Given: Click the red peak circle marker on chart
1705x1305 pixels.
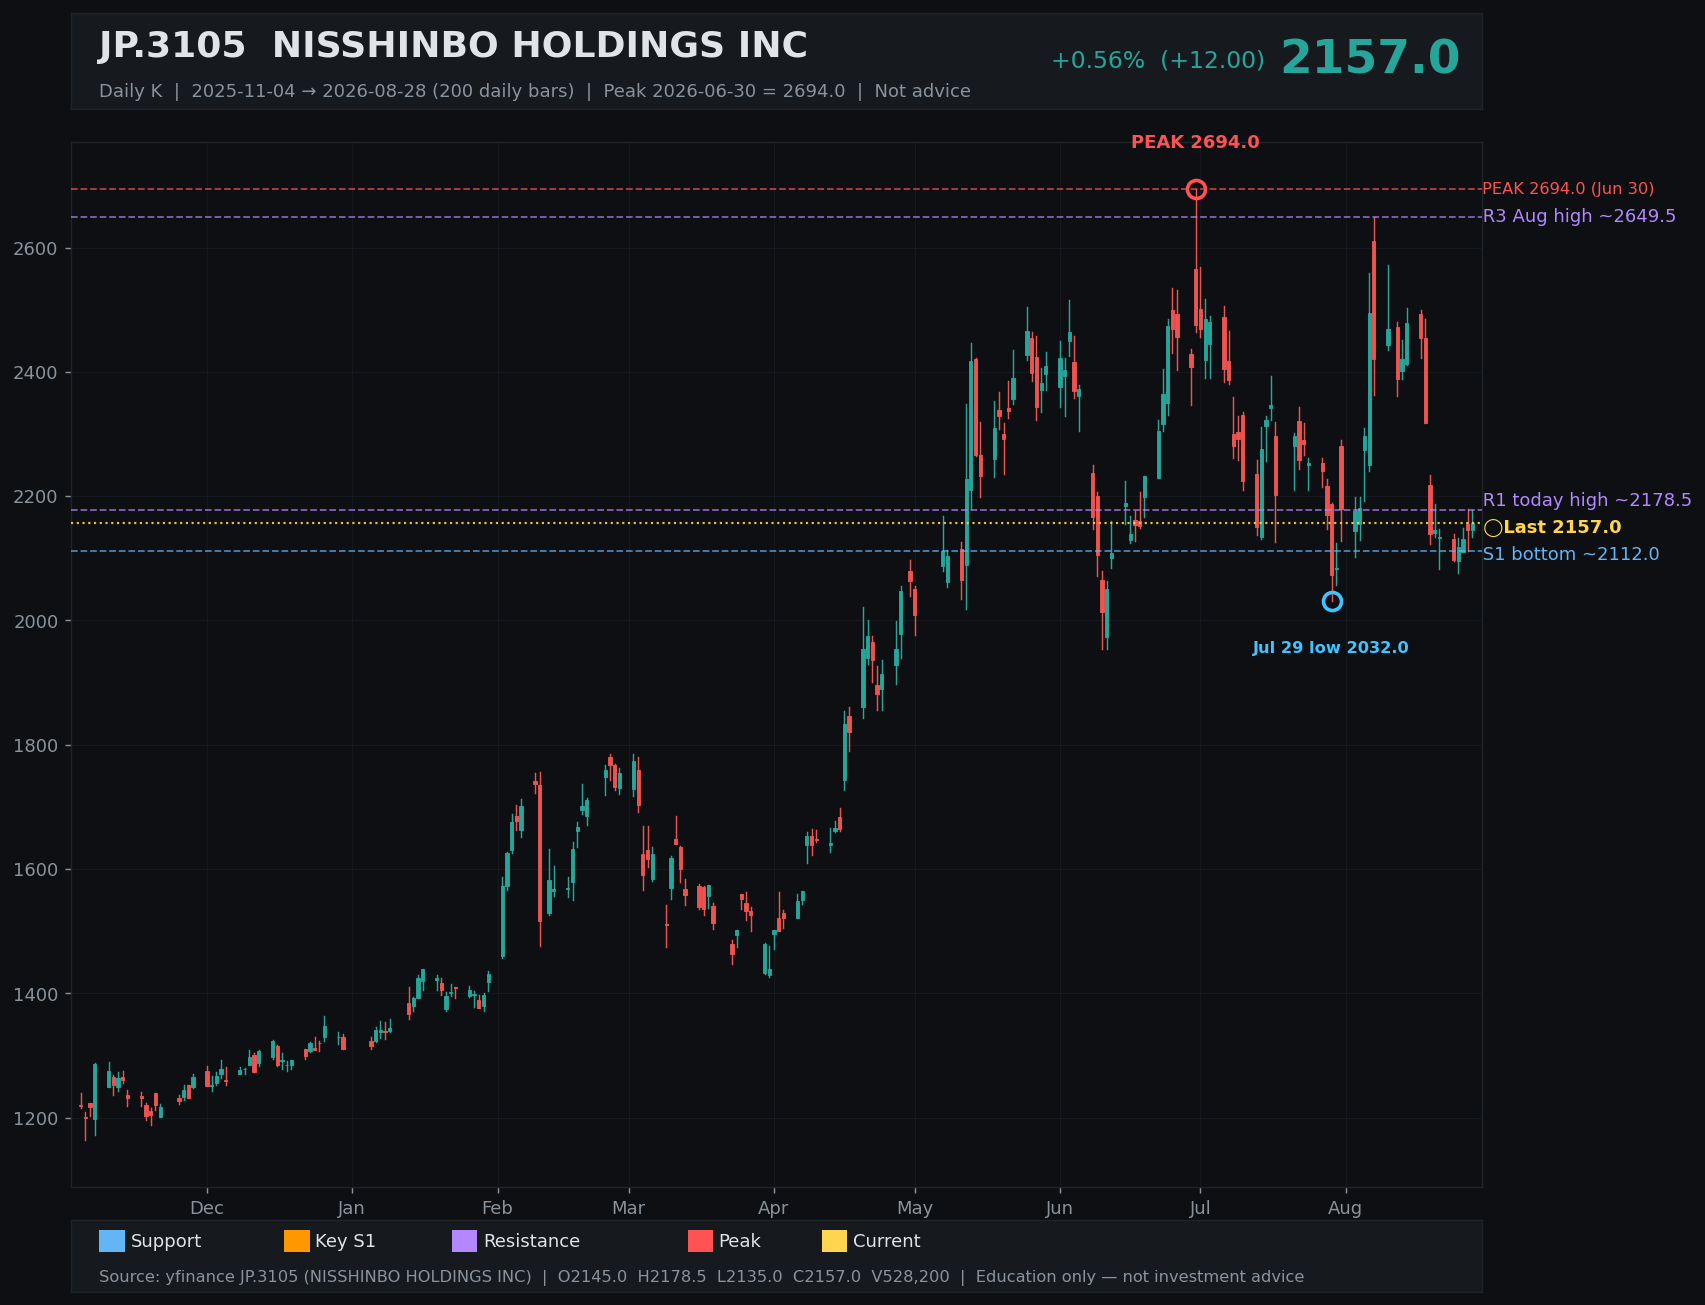Looking at the screenshot, I should (x=1196, y=189).
